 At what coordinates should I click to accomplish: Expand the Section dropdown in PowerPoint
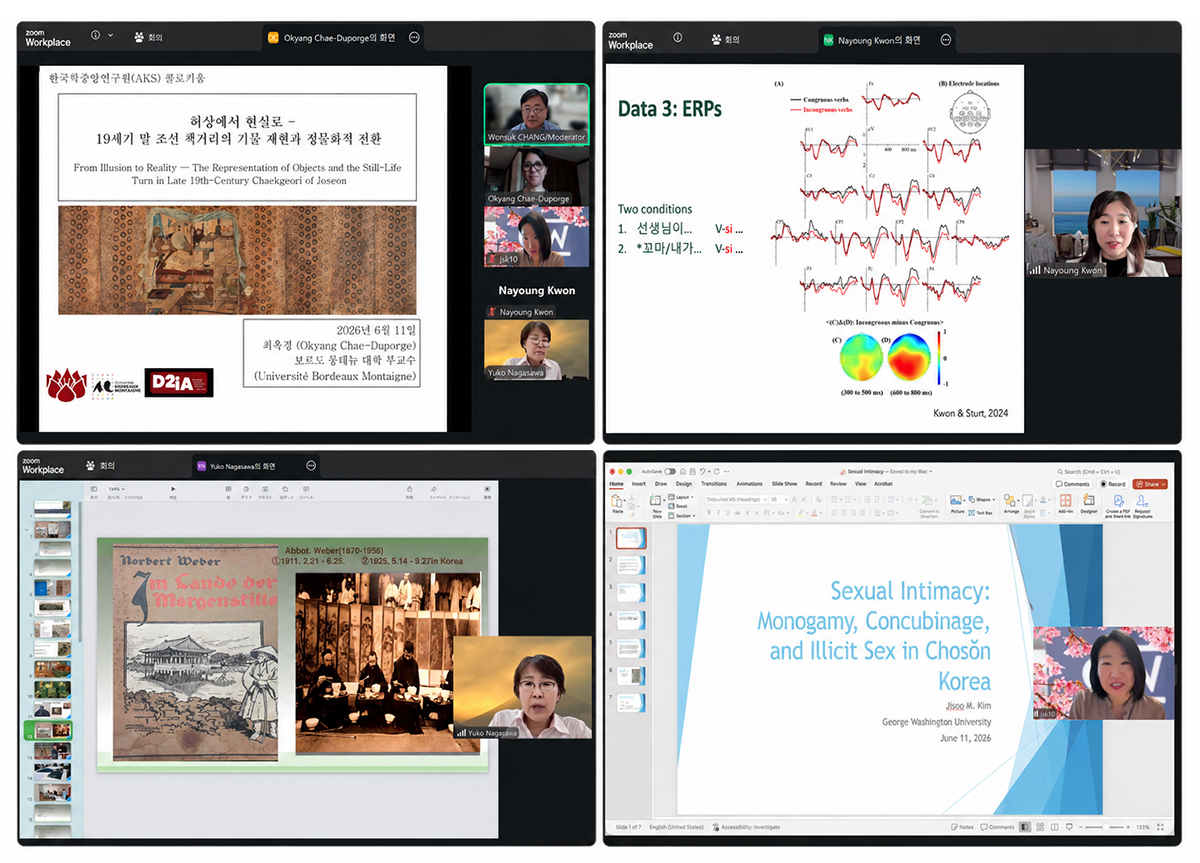681,515
